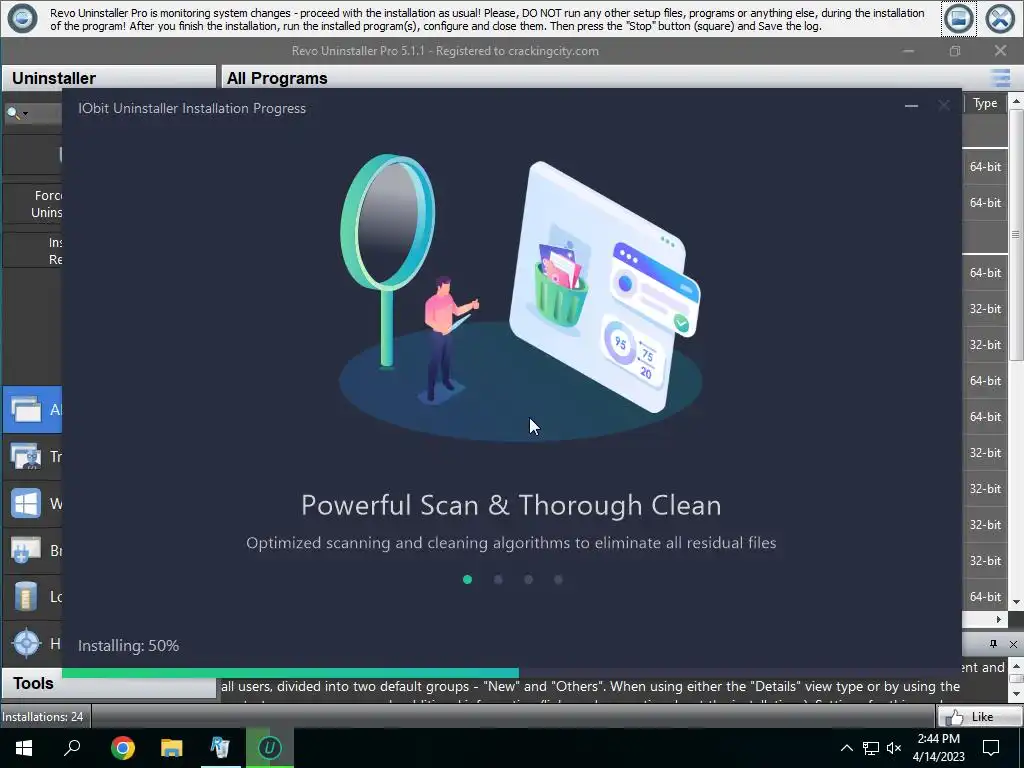Click the Type column header
This screenshot has height=768, width=1024.
point(985,103)
